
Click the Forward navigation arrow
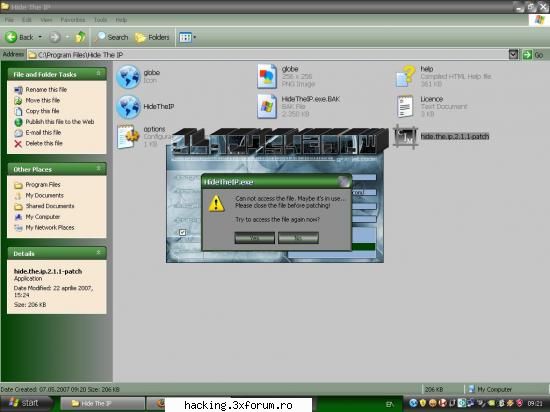[x=54, y=37]
